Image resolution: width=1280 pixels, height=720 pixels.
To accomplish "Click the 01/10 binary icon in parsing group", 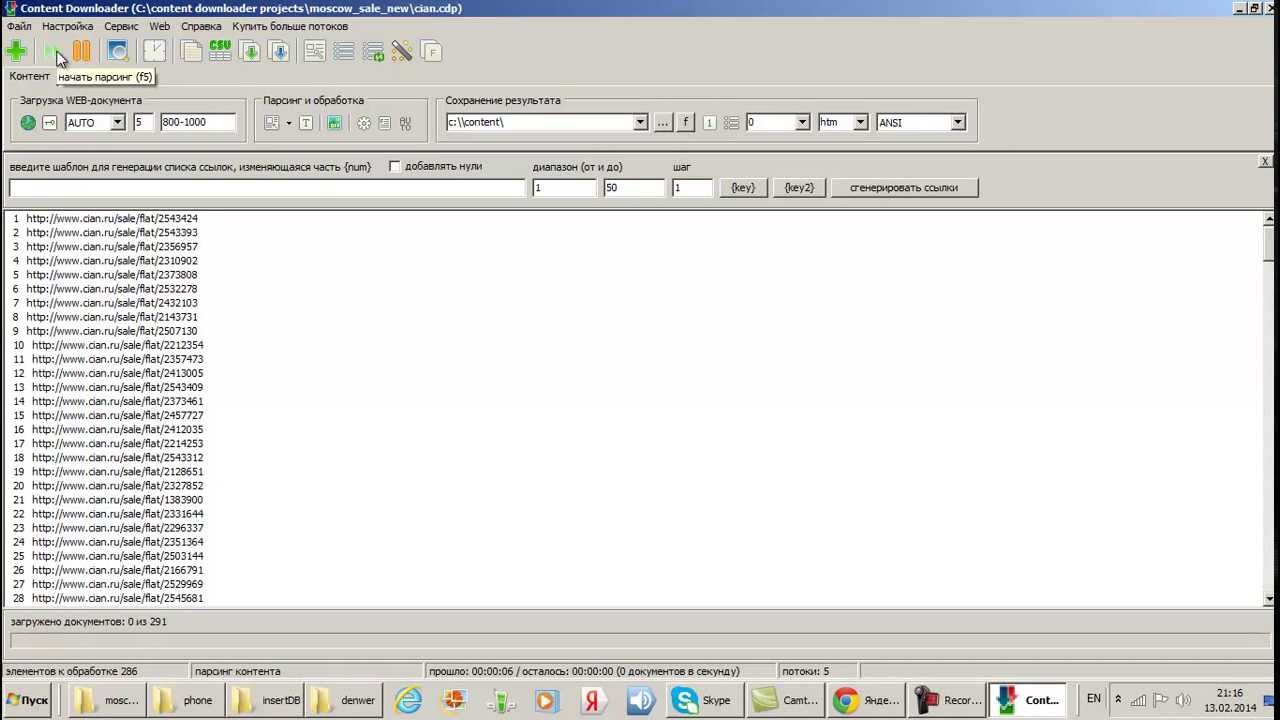I will [405, 123].
